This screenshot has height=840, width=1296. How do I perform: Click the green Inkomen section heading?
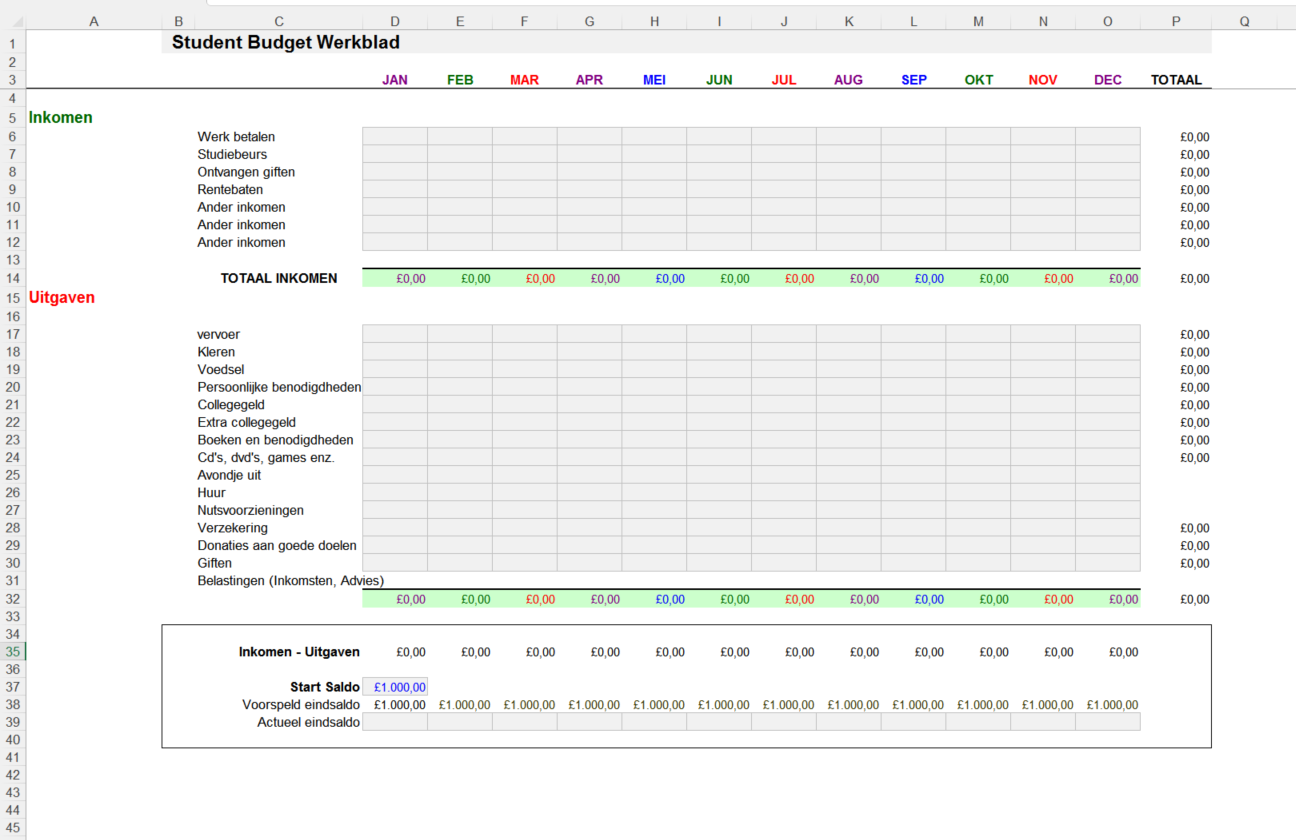click(x=60, y=117)
